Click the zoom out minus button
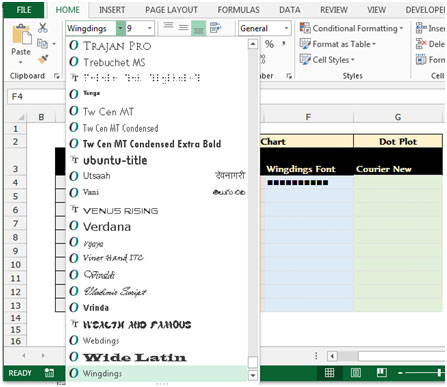 point(400,373)
